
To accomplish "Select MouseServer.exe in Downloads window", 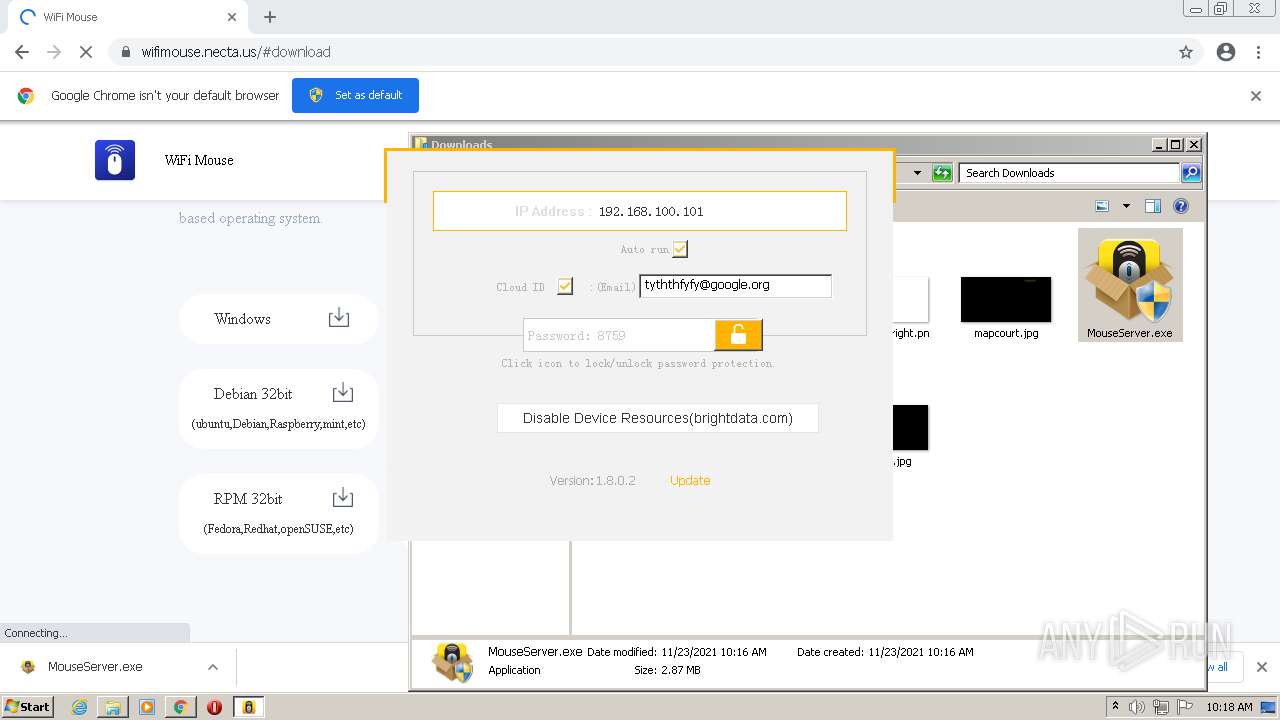I will pos(1130,285).
